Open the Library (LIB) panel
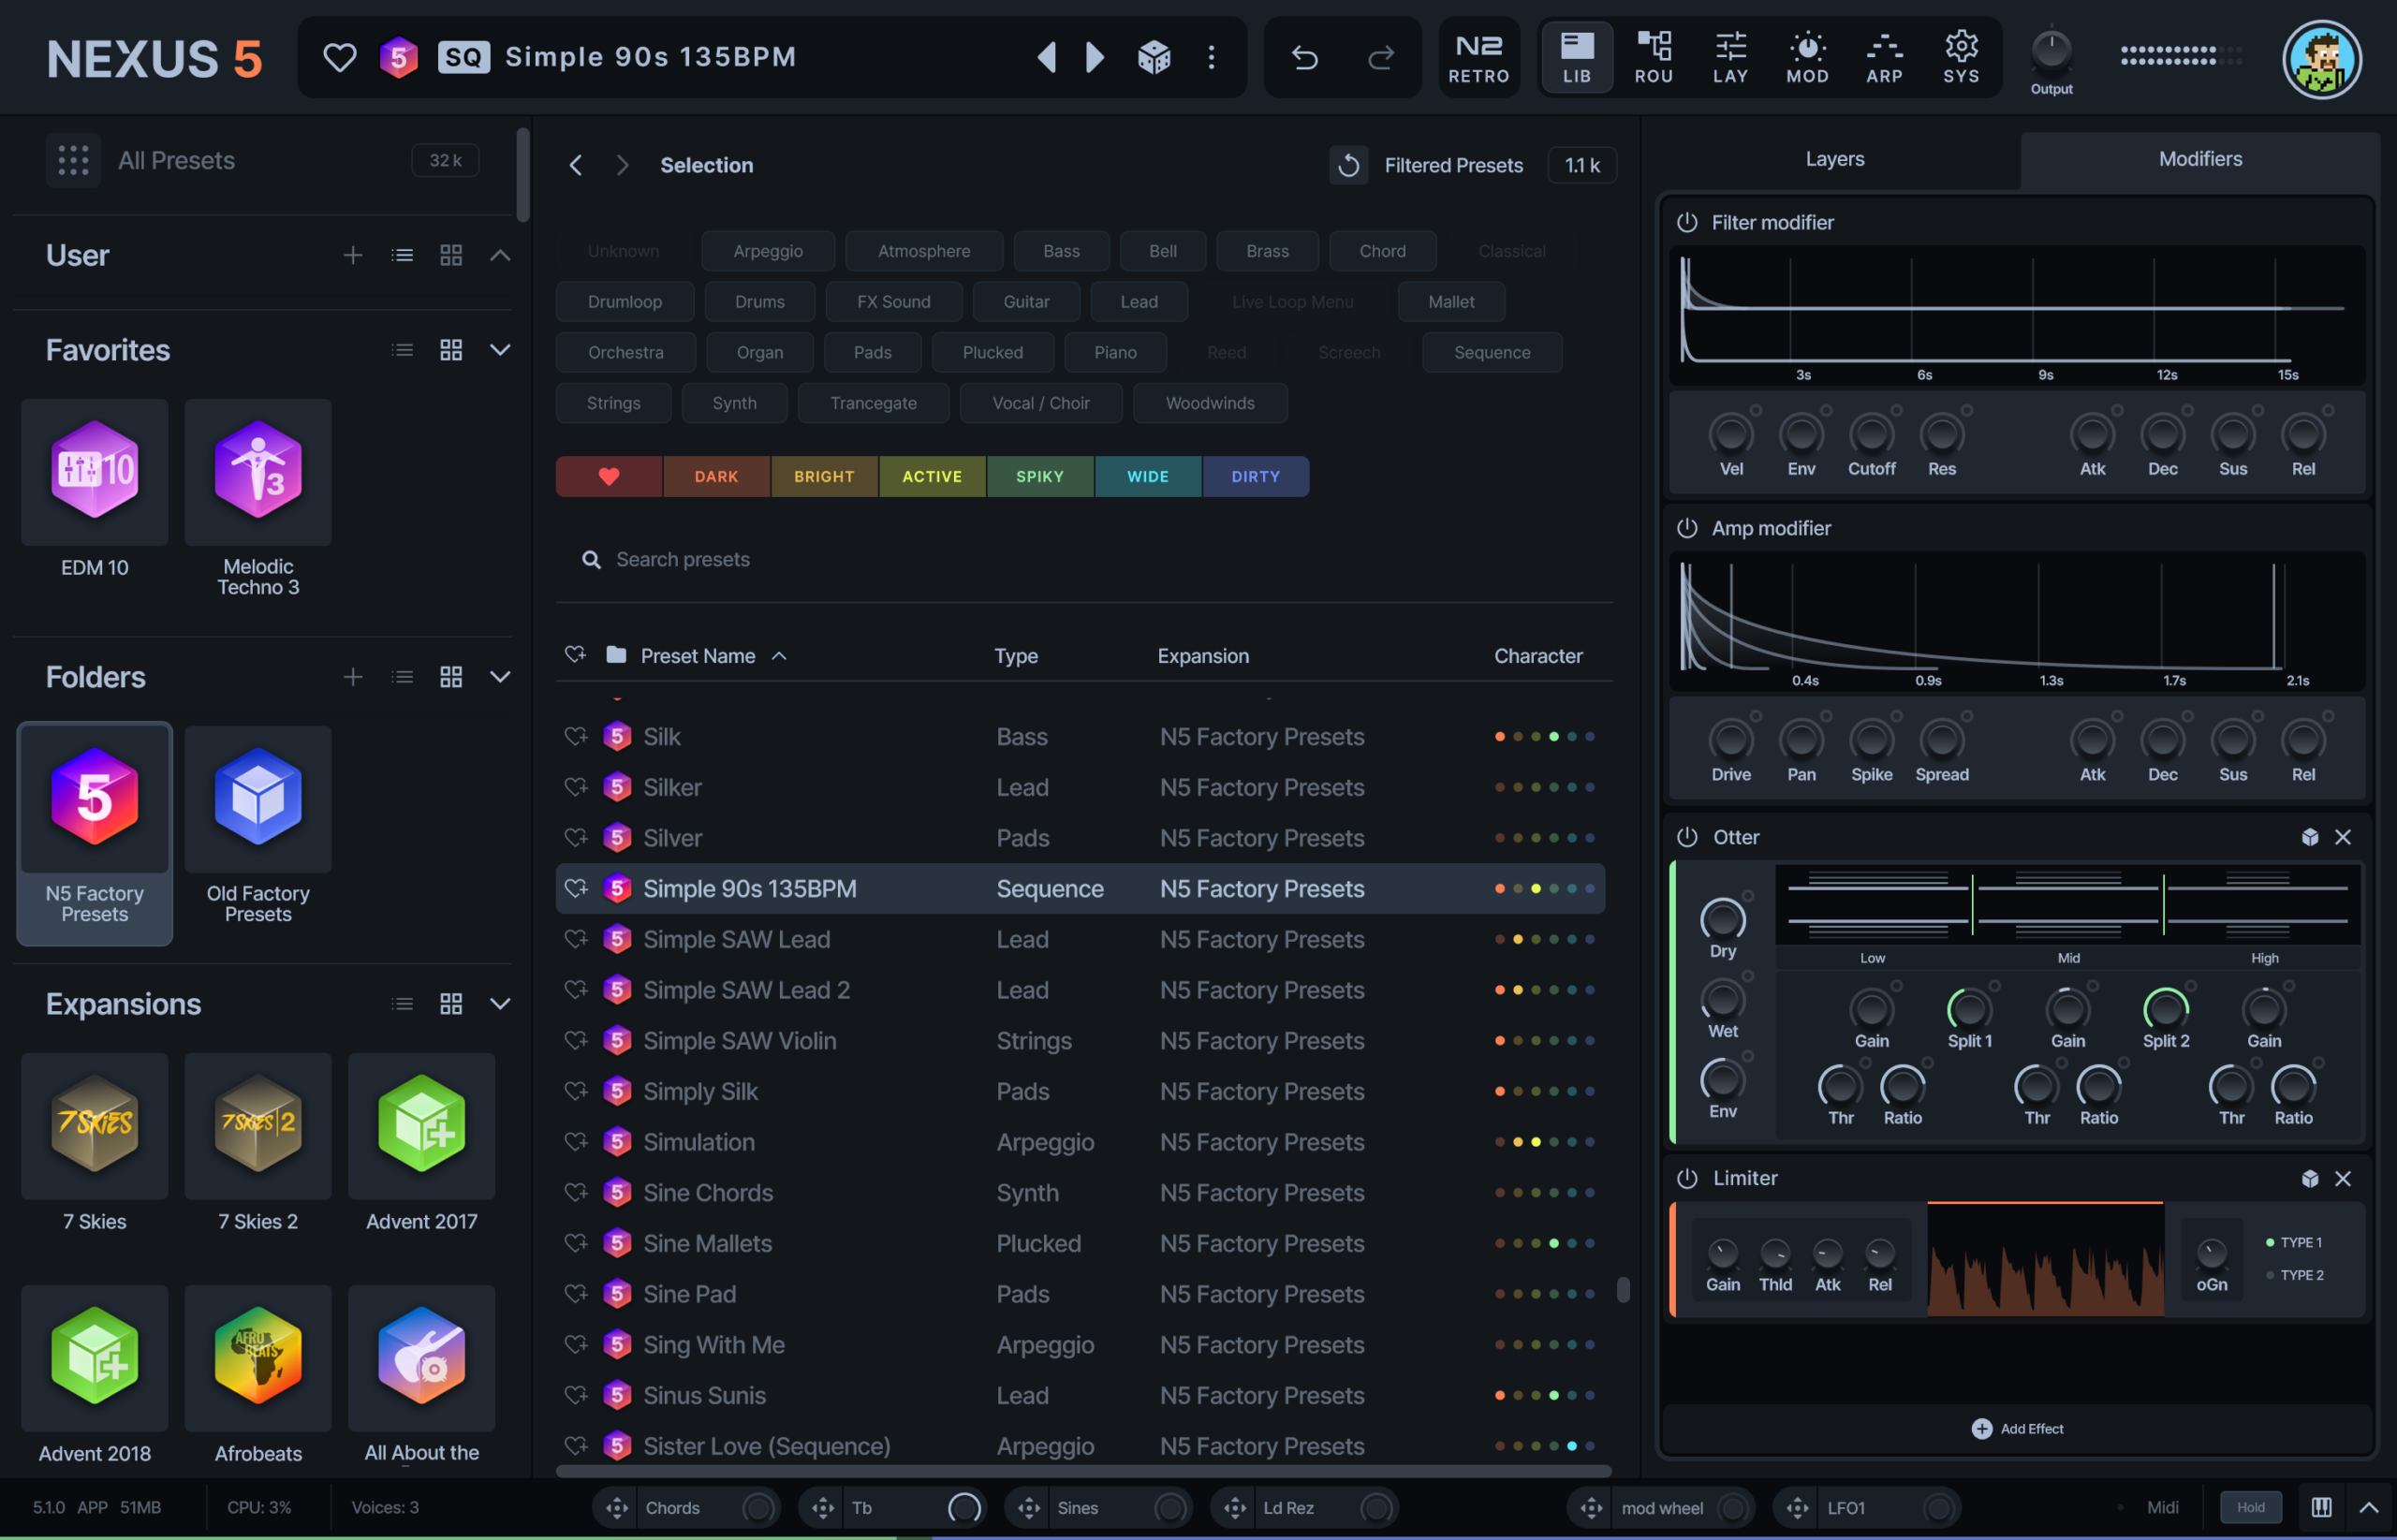2397x1540 pixels. point(1576,57)
